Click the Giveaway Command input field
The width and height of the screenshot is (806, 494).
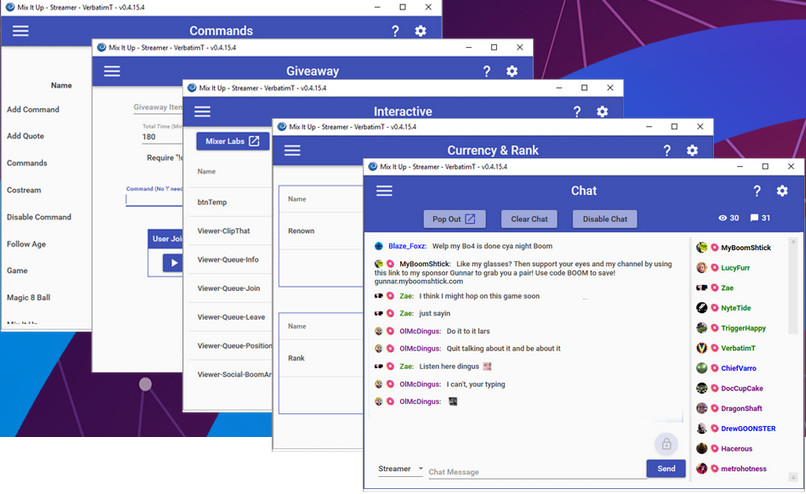154,199
